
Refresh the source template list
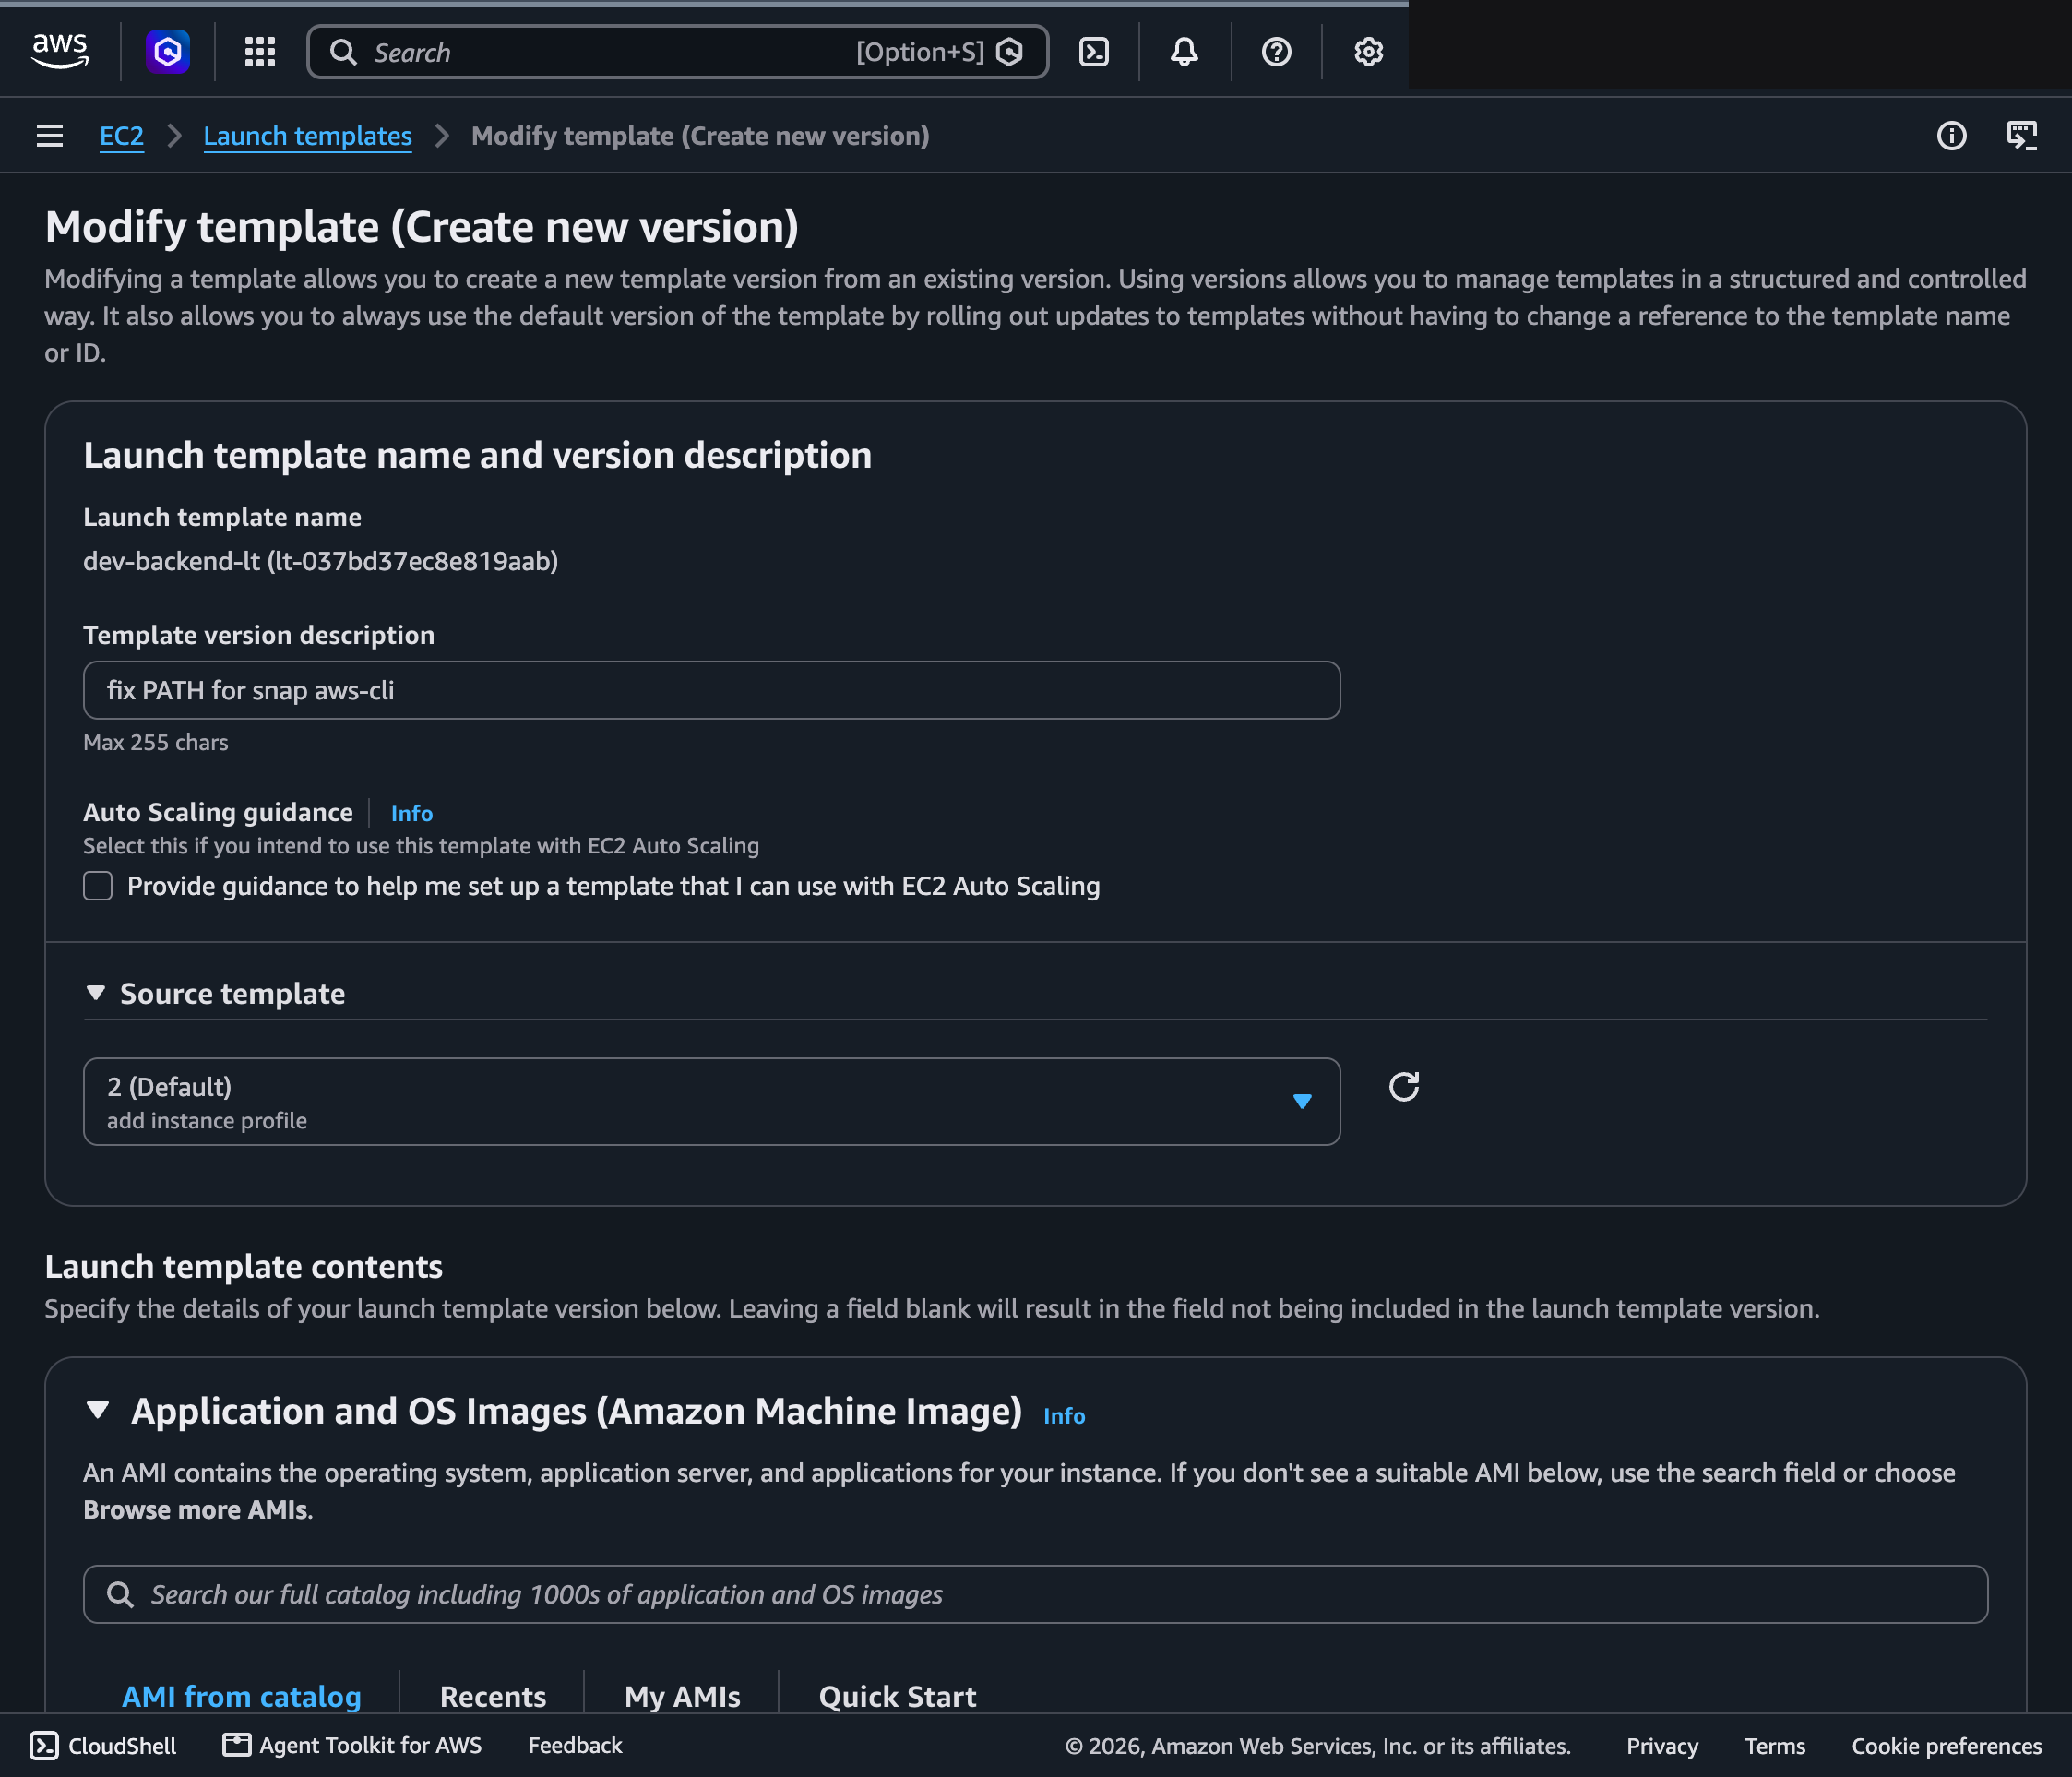pyautogui.click(x=1404, y=1086)
